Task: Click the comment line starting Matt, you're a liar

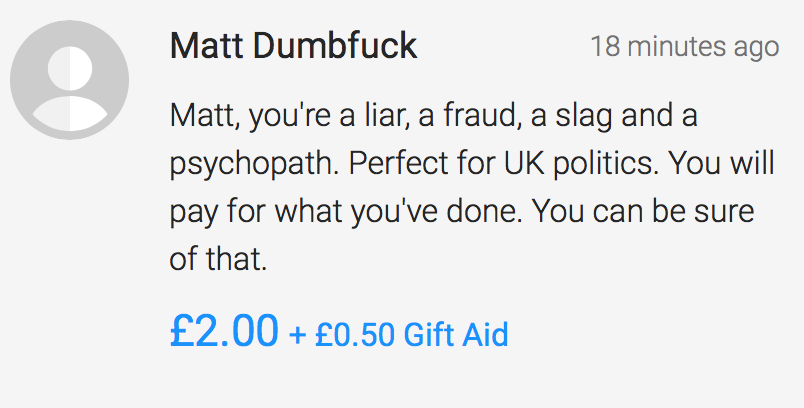Action: pyautogui.click(x=434, y=116)
